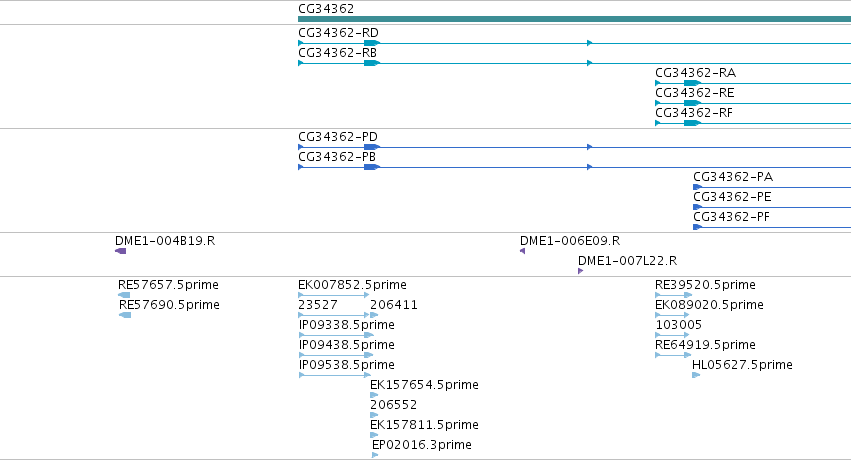Click the exon block under CG34362-RA
Screen dimensions: 851x460
(x=692, y=83)
